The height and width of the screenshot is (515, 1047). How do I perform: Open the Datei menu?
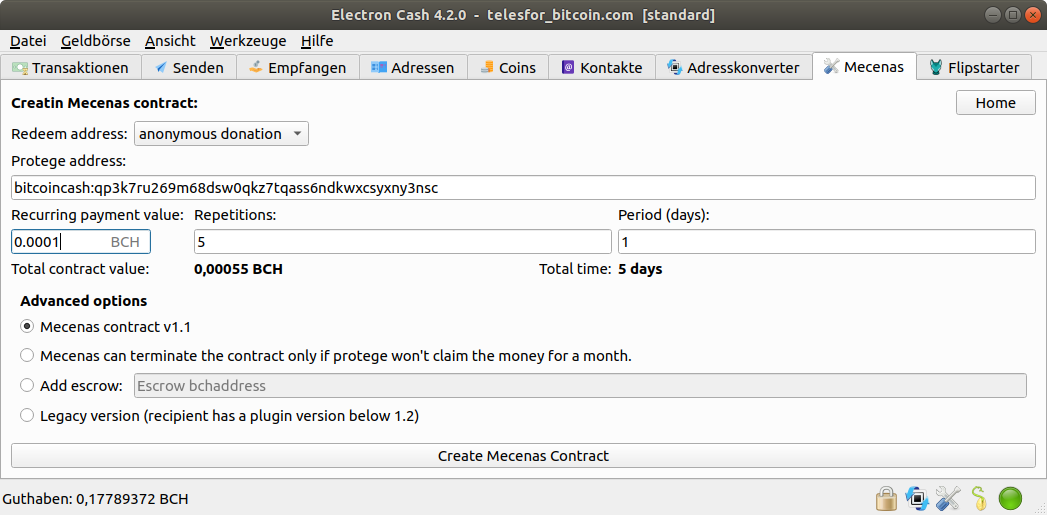[x=28, y=41]
